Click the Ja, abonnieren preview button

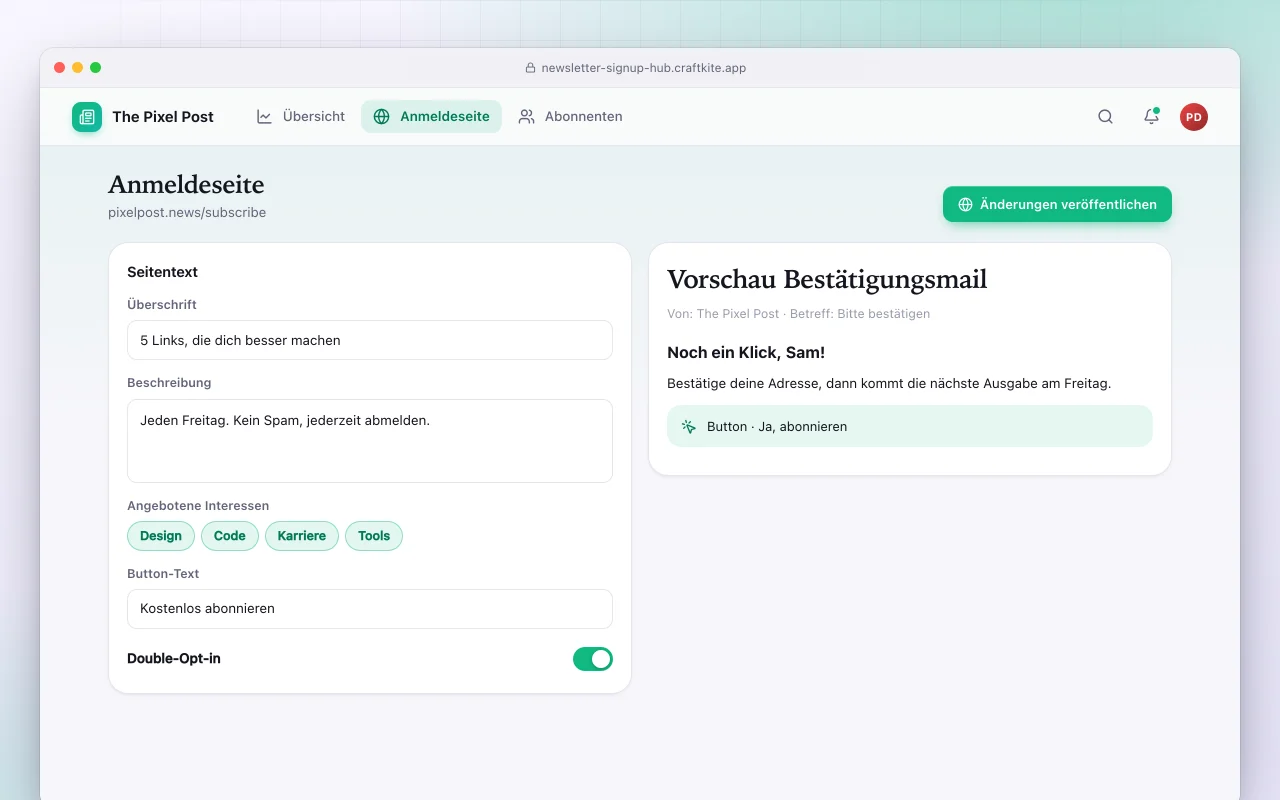click(910, 426)
